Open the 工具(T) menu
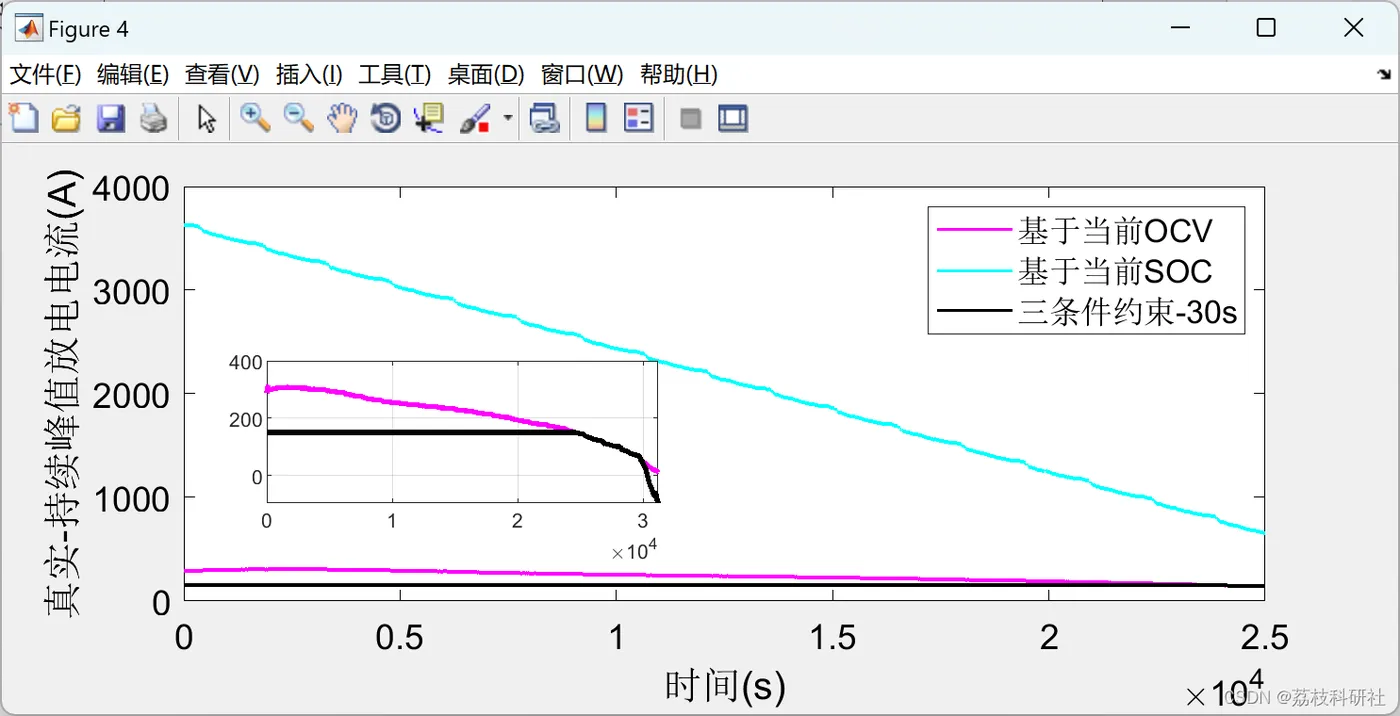The image size is (1400, 716). (x=395, y=74)
